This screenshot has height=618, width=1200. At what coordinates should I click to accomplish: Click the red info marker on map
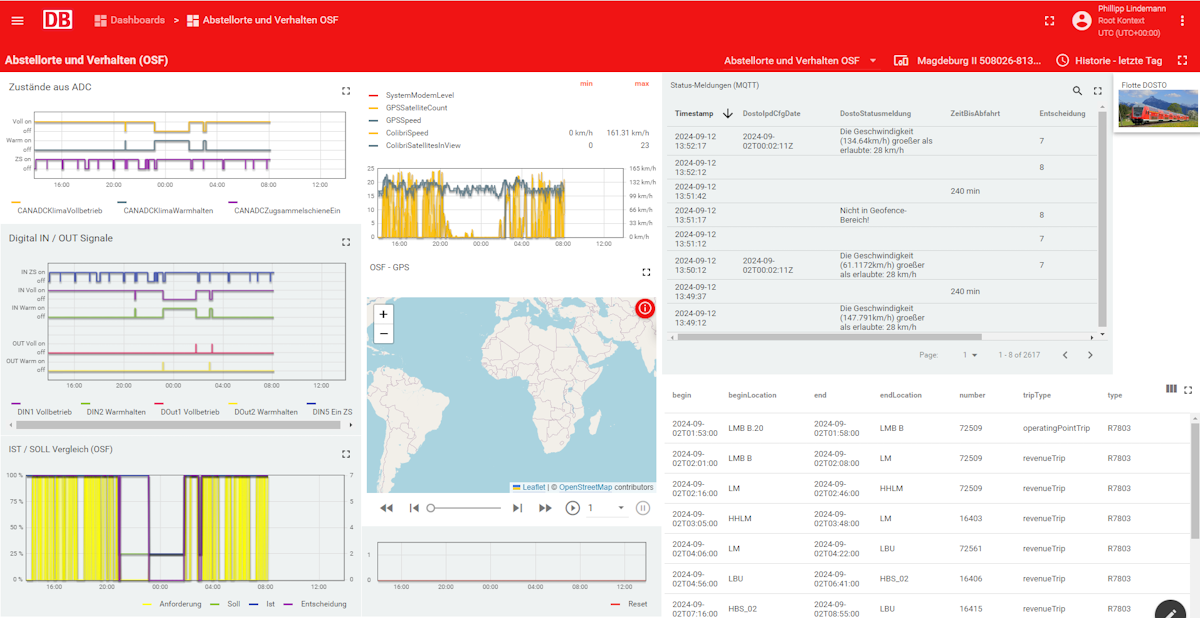point(645,308)
